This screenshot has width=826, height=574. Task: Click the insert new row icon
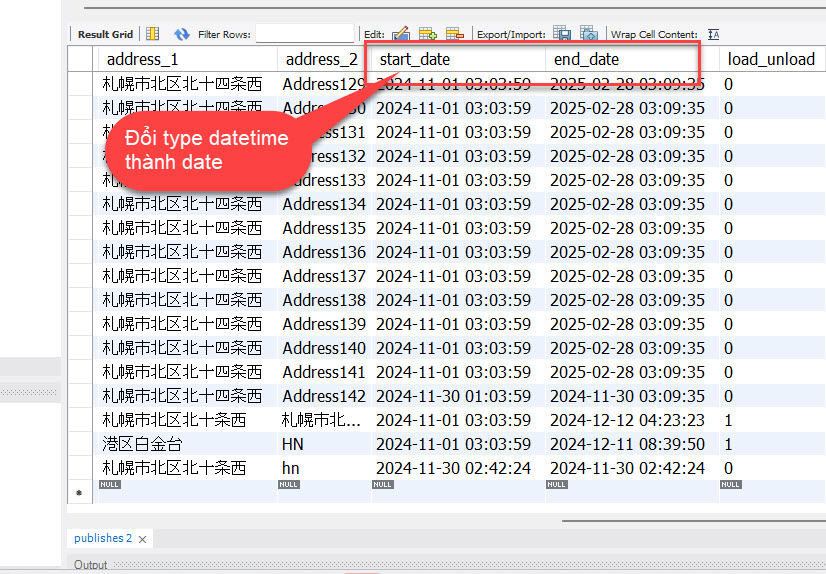pyautogui.click(x=428, y=34)
